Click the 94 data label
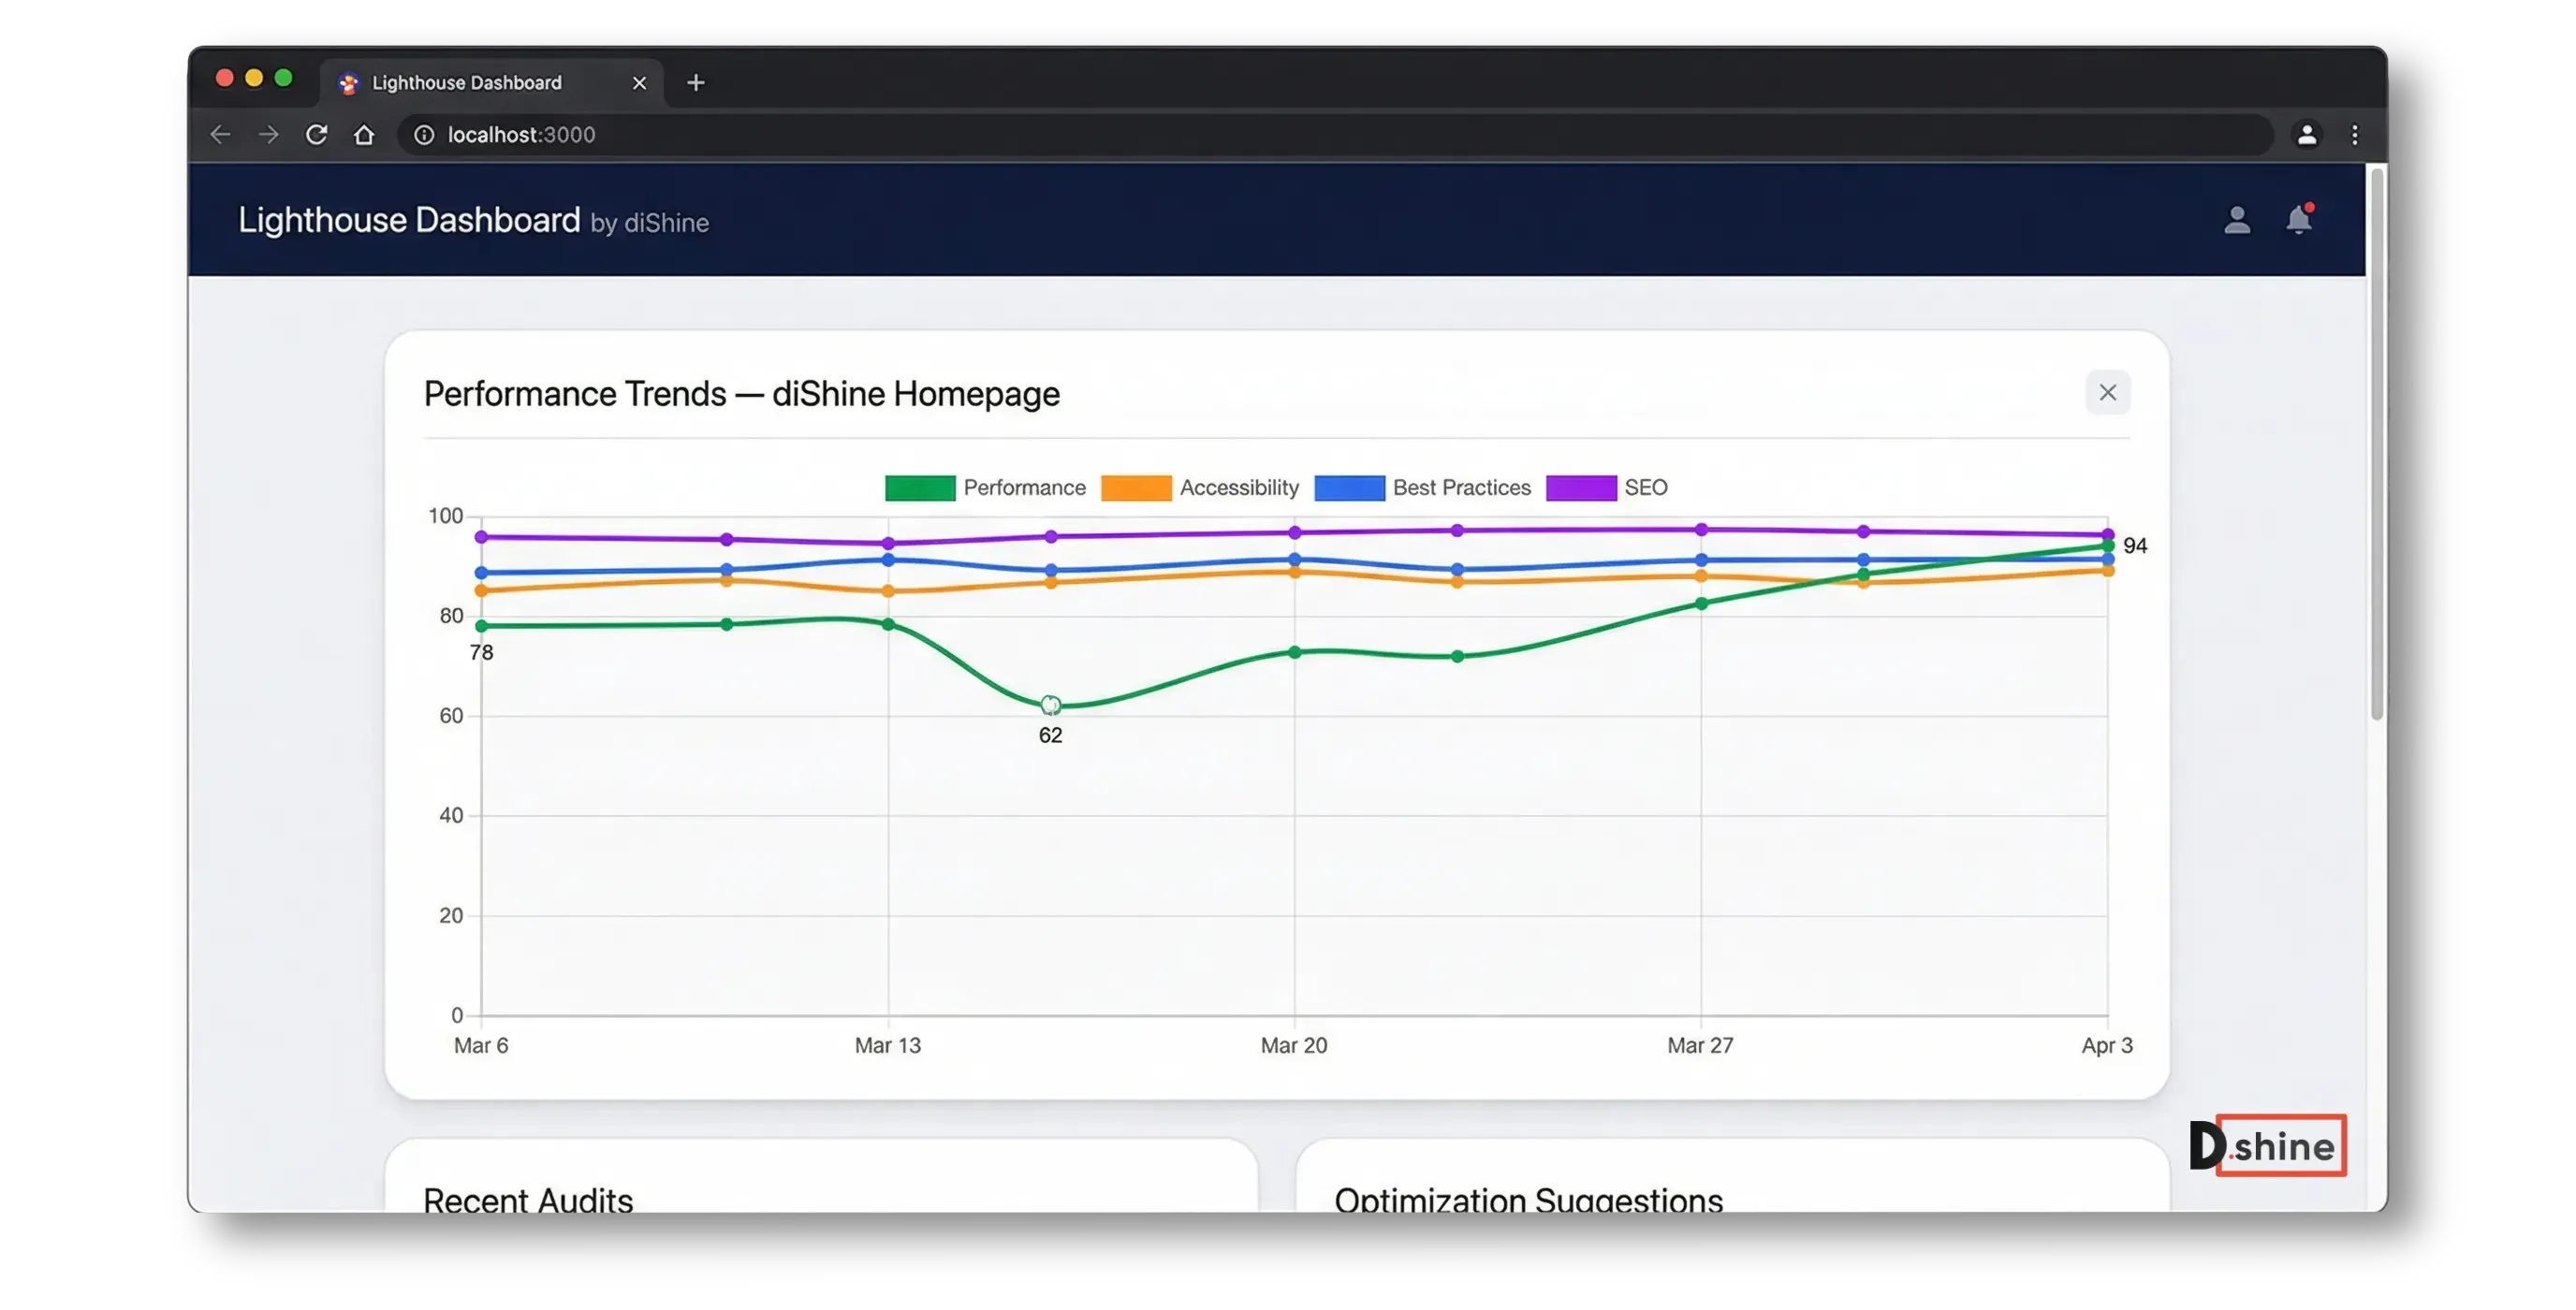The width and height of the screenshot is (2576, 1310). [x=2135, y=546]
